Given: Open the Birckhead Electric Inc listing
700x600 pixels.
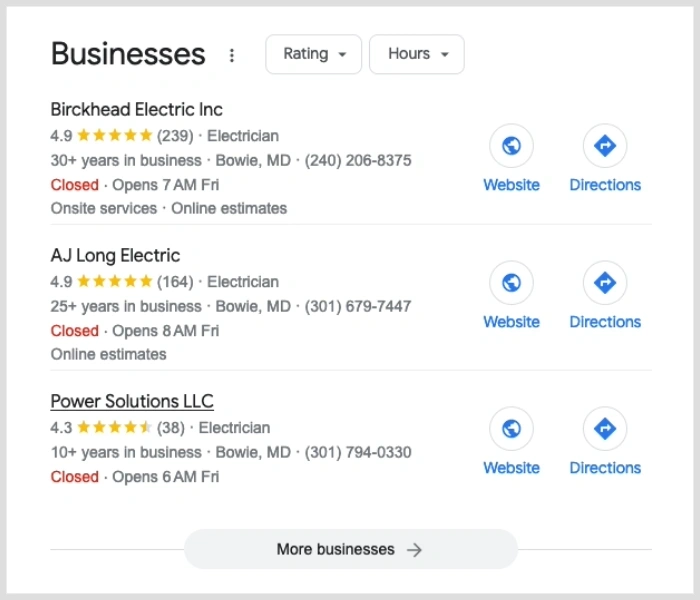Looking at the screenshot, I should point(137,109).
